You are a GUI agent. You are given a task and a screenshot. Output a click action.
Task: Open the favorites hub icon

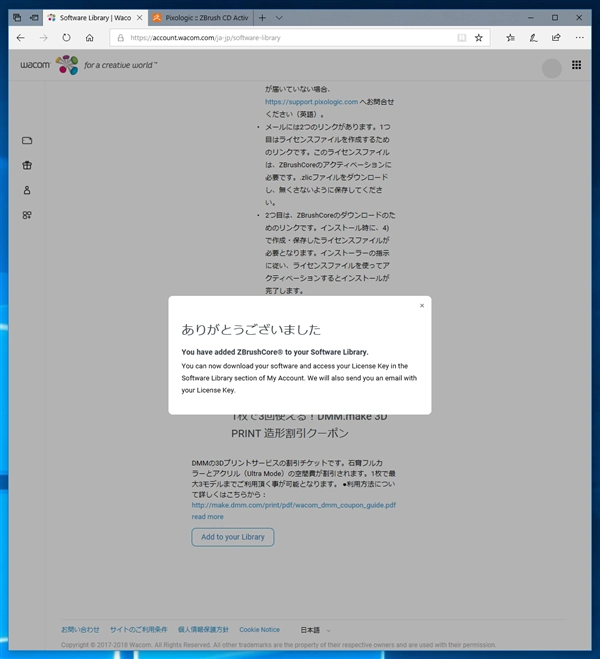click(511, 38)
